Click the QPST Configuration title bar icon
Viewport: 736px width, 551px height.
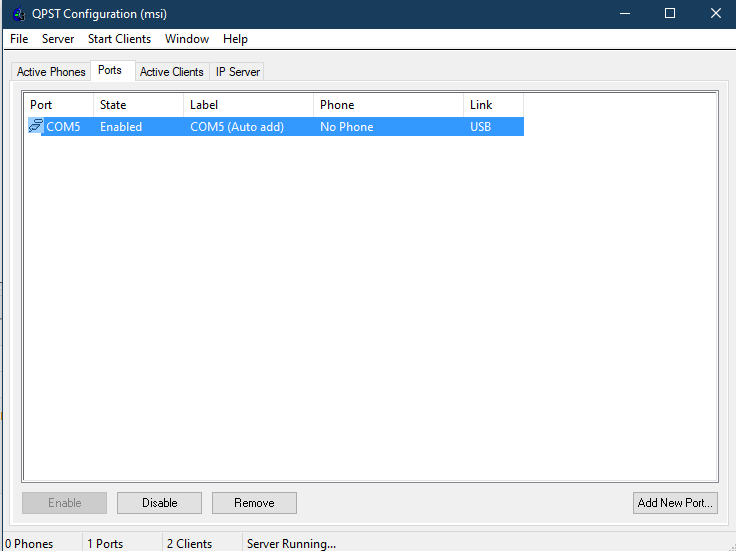19,14
